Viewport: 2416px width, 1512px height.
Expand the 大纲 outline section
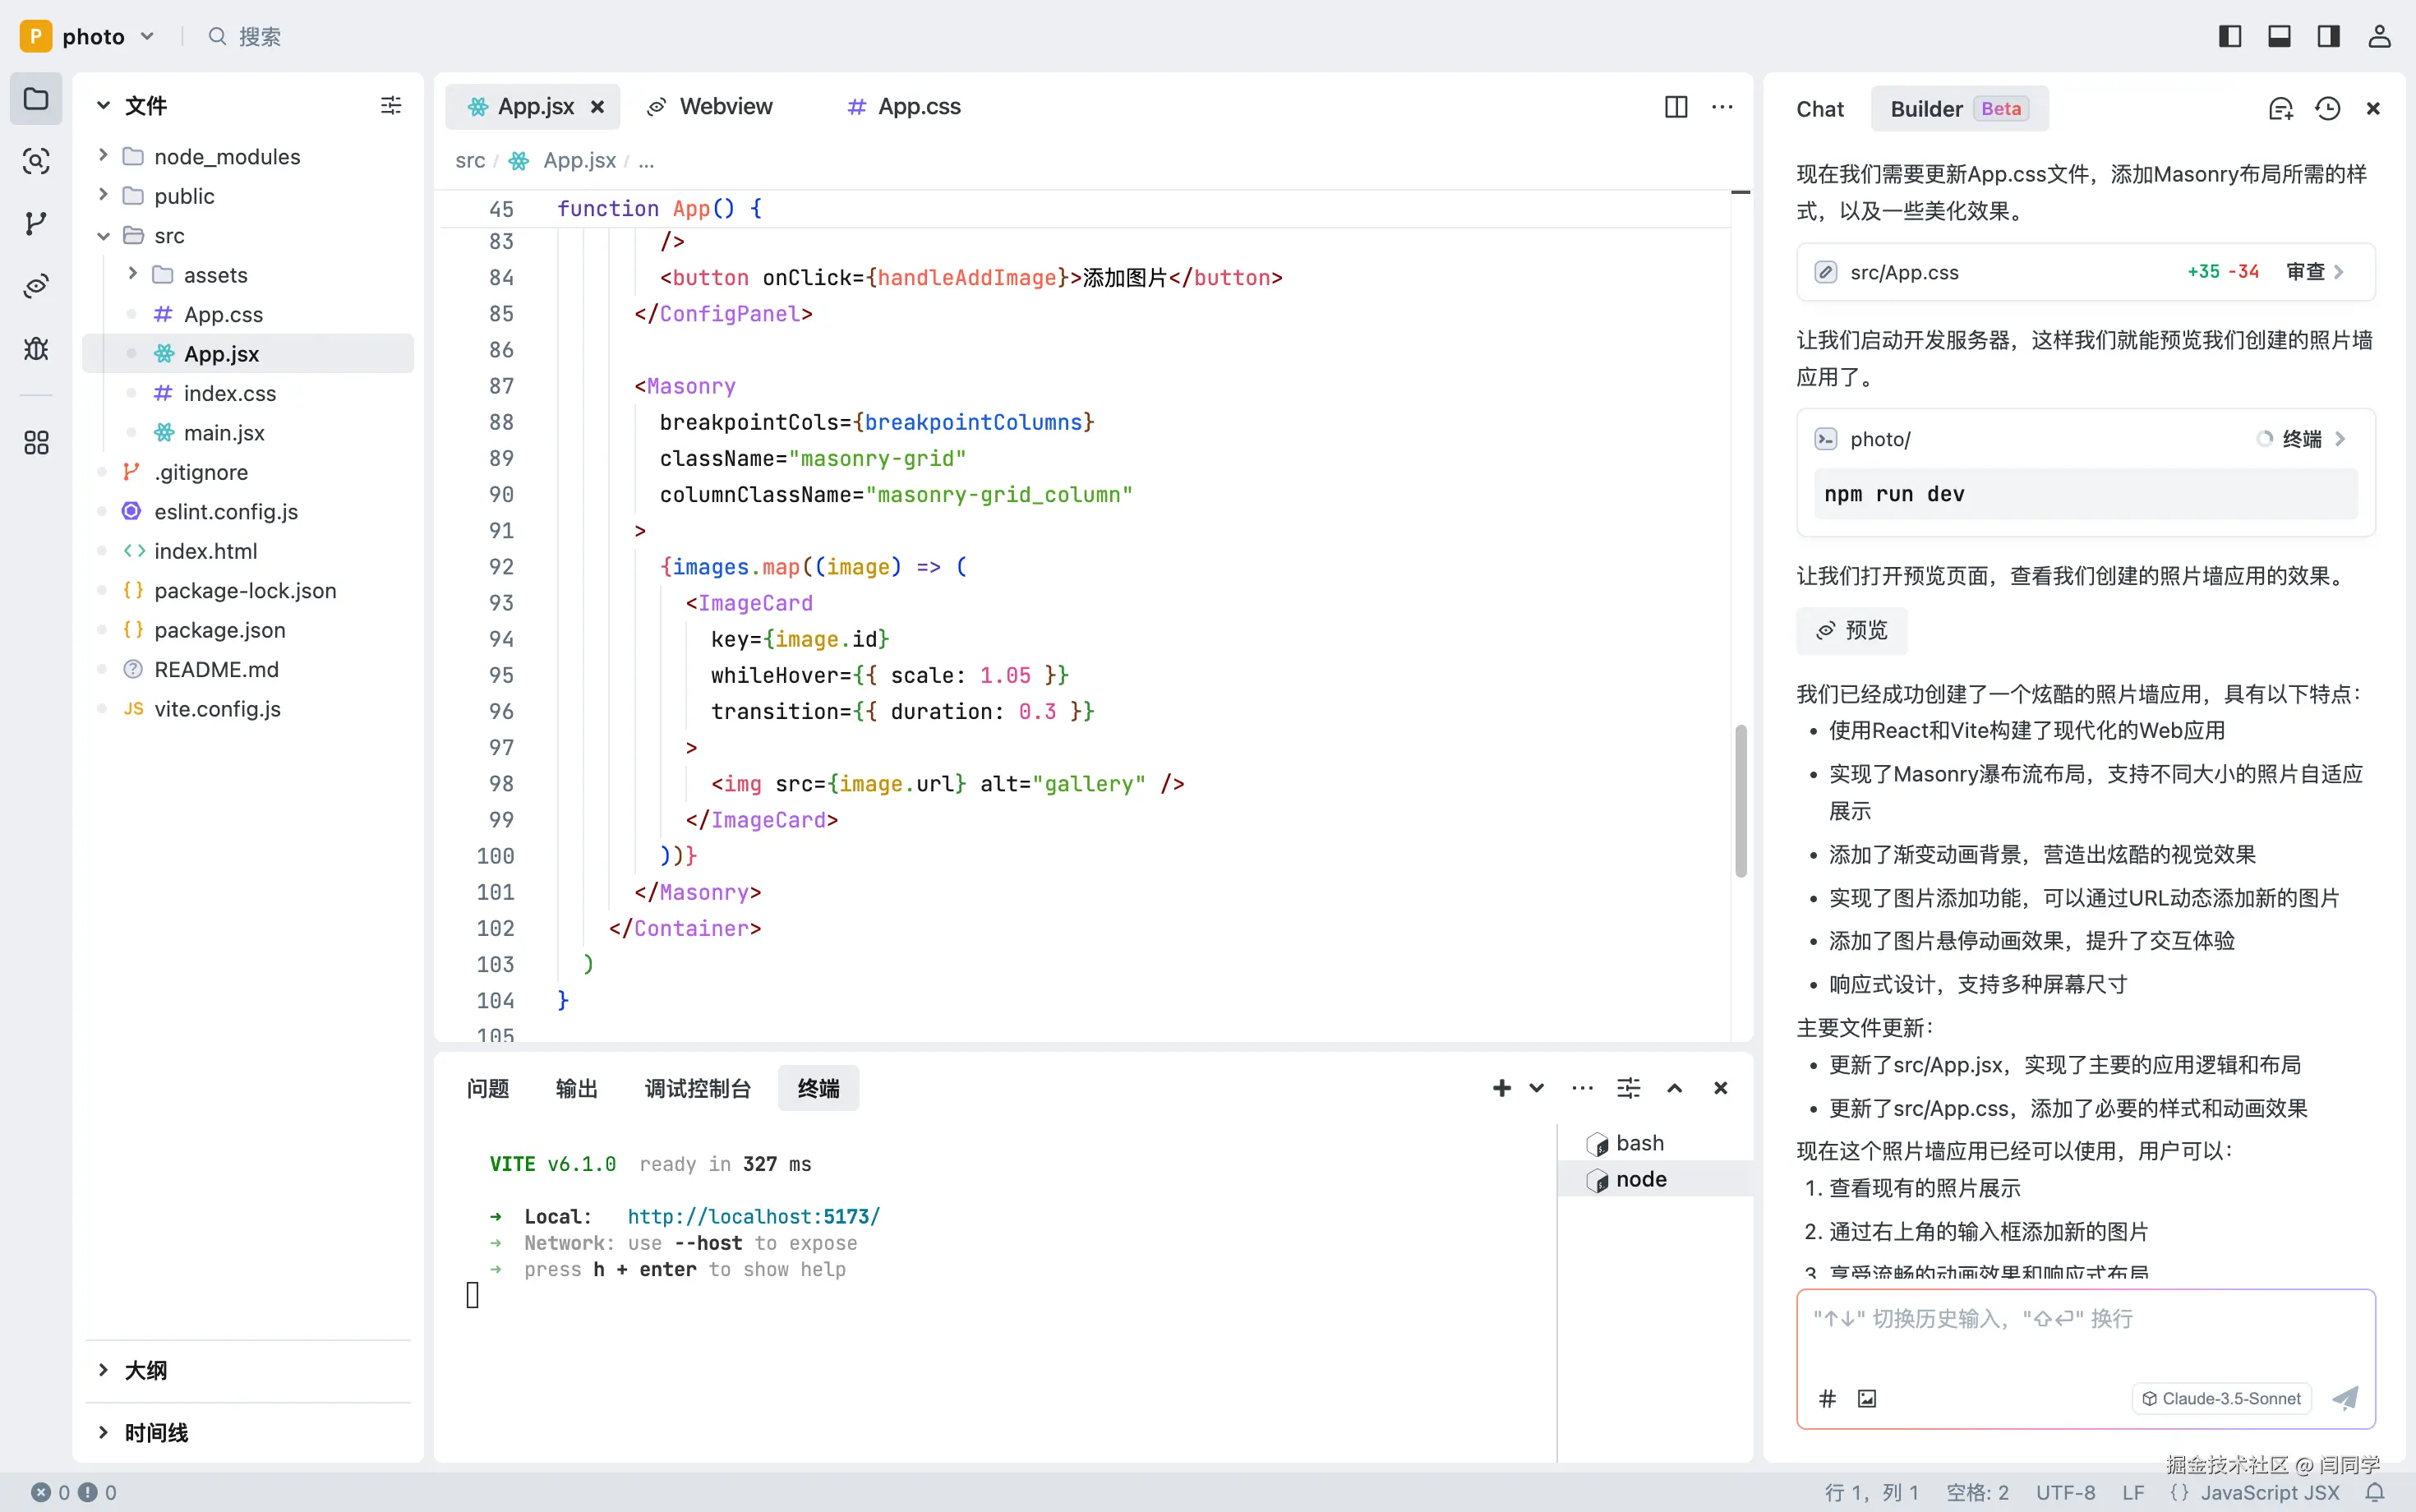(x=145, y=1370)
